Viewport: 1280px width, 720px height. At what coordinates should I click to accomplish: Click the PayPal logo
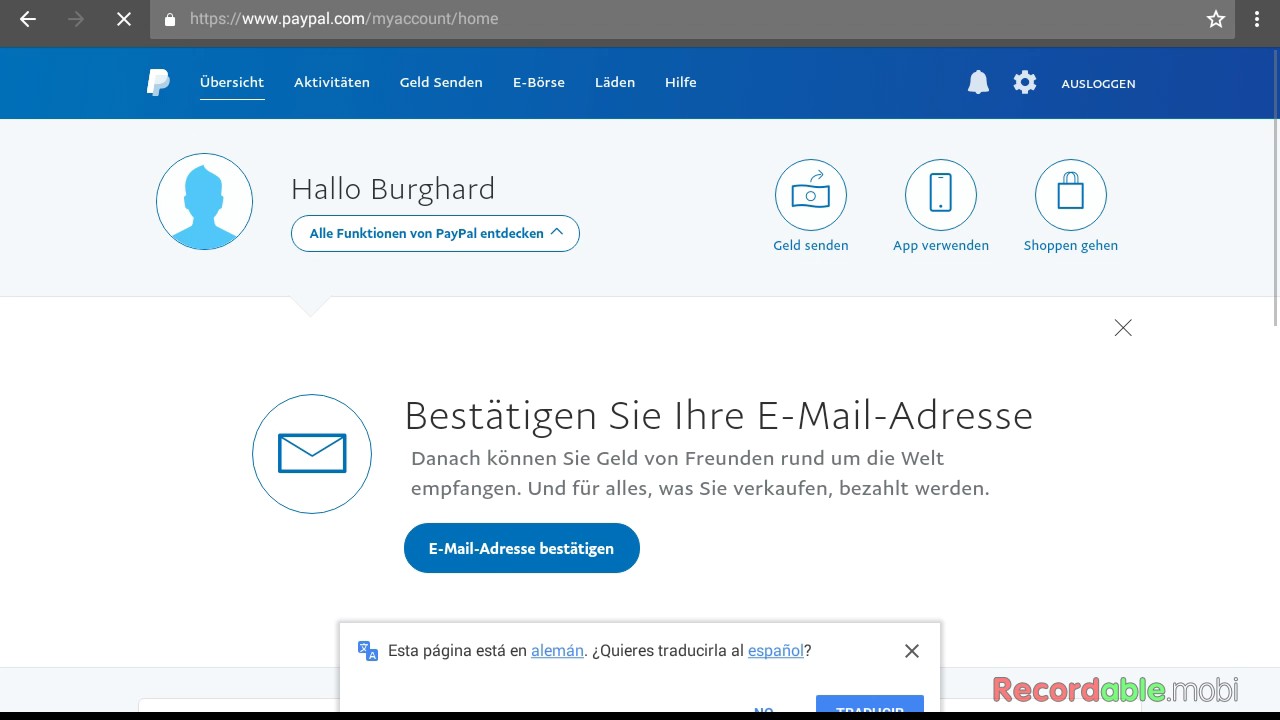click(x=158, y=83)
